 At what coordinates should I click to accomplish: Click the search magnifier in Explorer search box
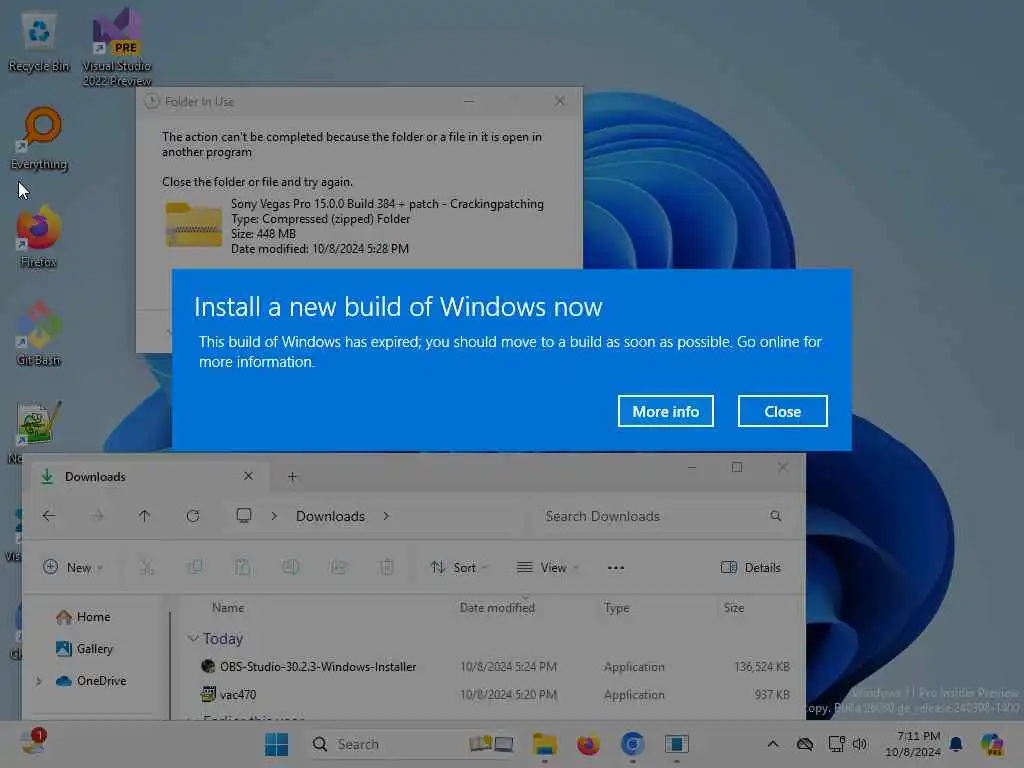(x=775, y=516)
